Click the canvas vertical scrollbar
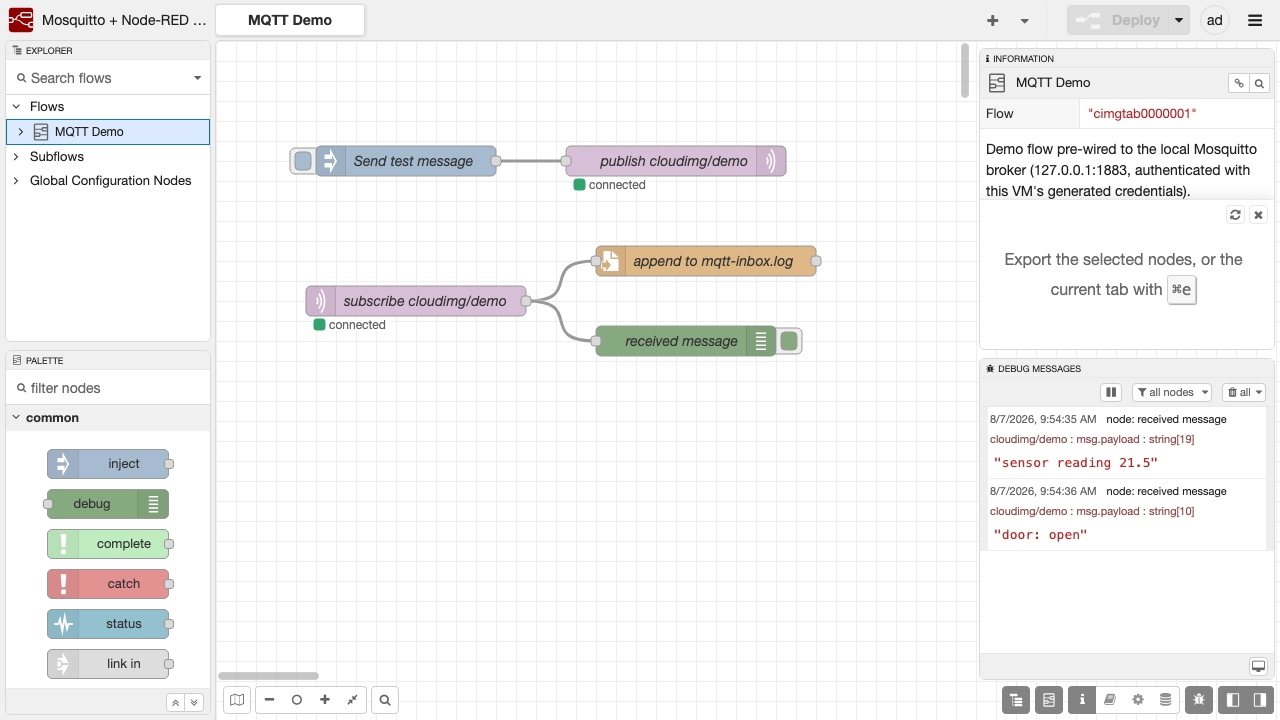 click(x=965, y=70)
